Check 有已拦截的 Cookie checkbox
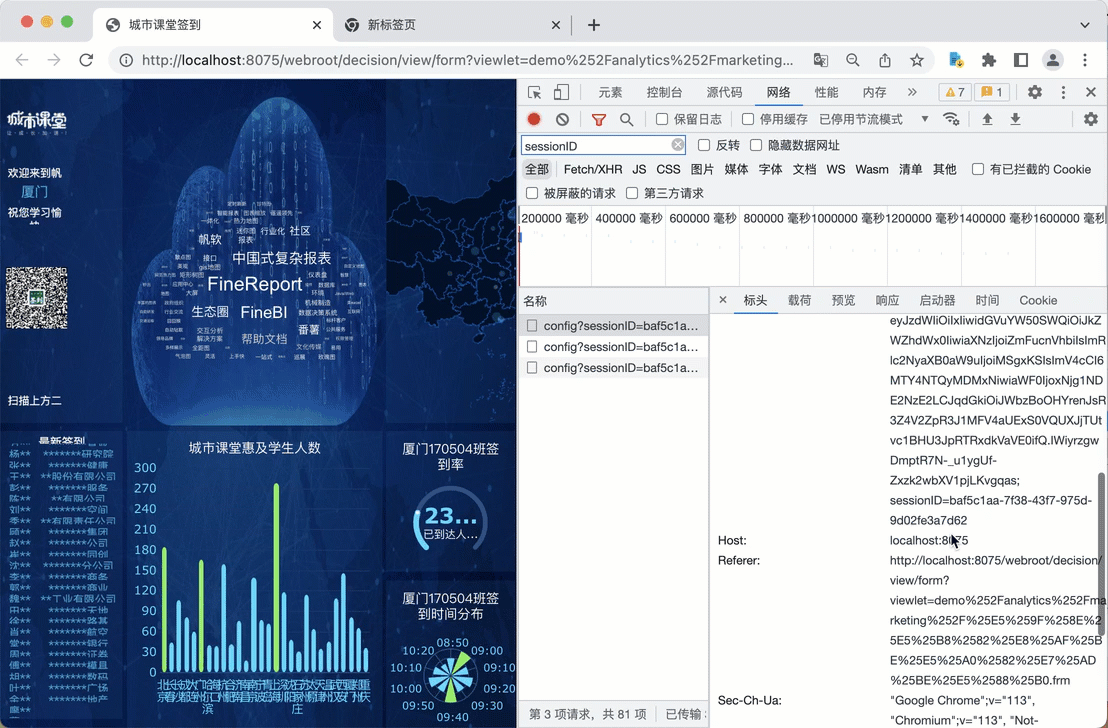 (978, 169)
